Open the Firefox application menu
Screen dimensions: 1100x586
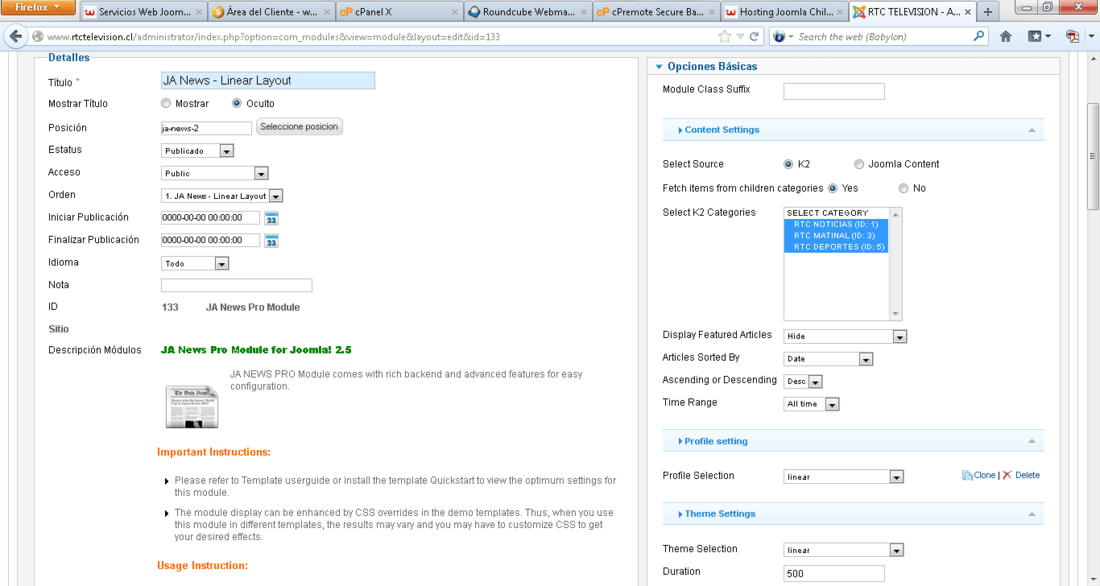[39, 7]
